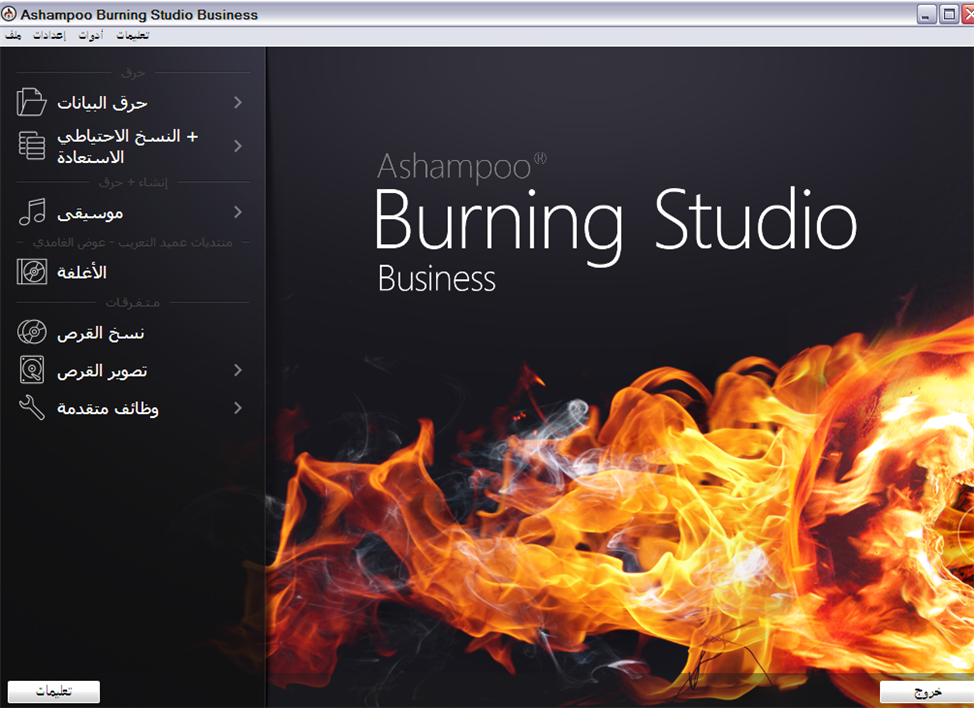Expand the Burn Data (حرق البيانات) arrow

click(238, 102)
